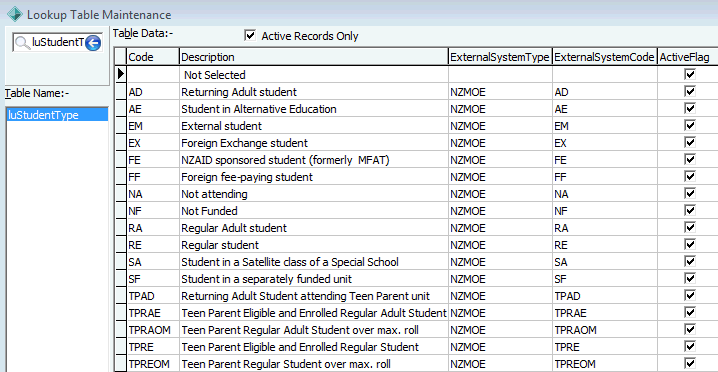718x372 pixels.
Task: Click the blue back arrow in search box
Action: tap(93, 43)
